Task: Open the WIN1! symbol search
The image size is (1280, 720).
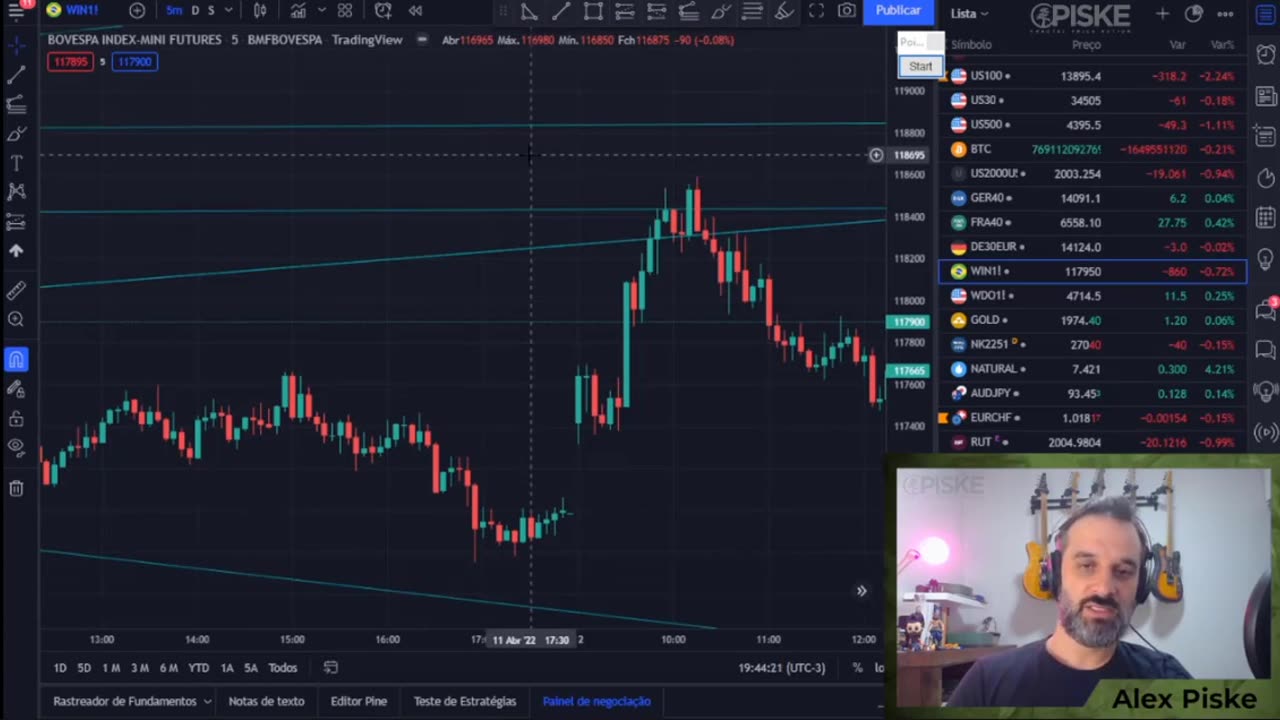Action: click(x=72, y=11)
